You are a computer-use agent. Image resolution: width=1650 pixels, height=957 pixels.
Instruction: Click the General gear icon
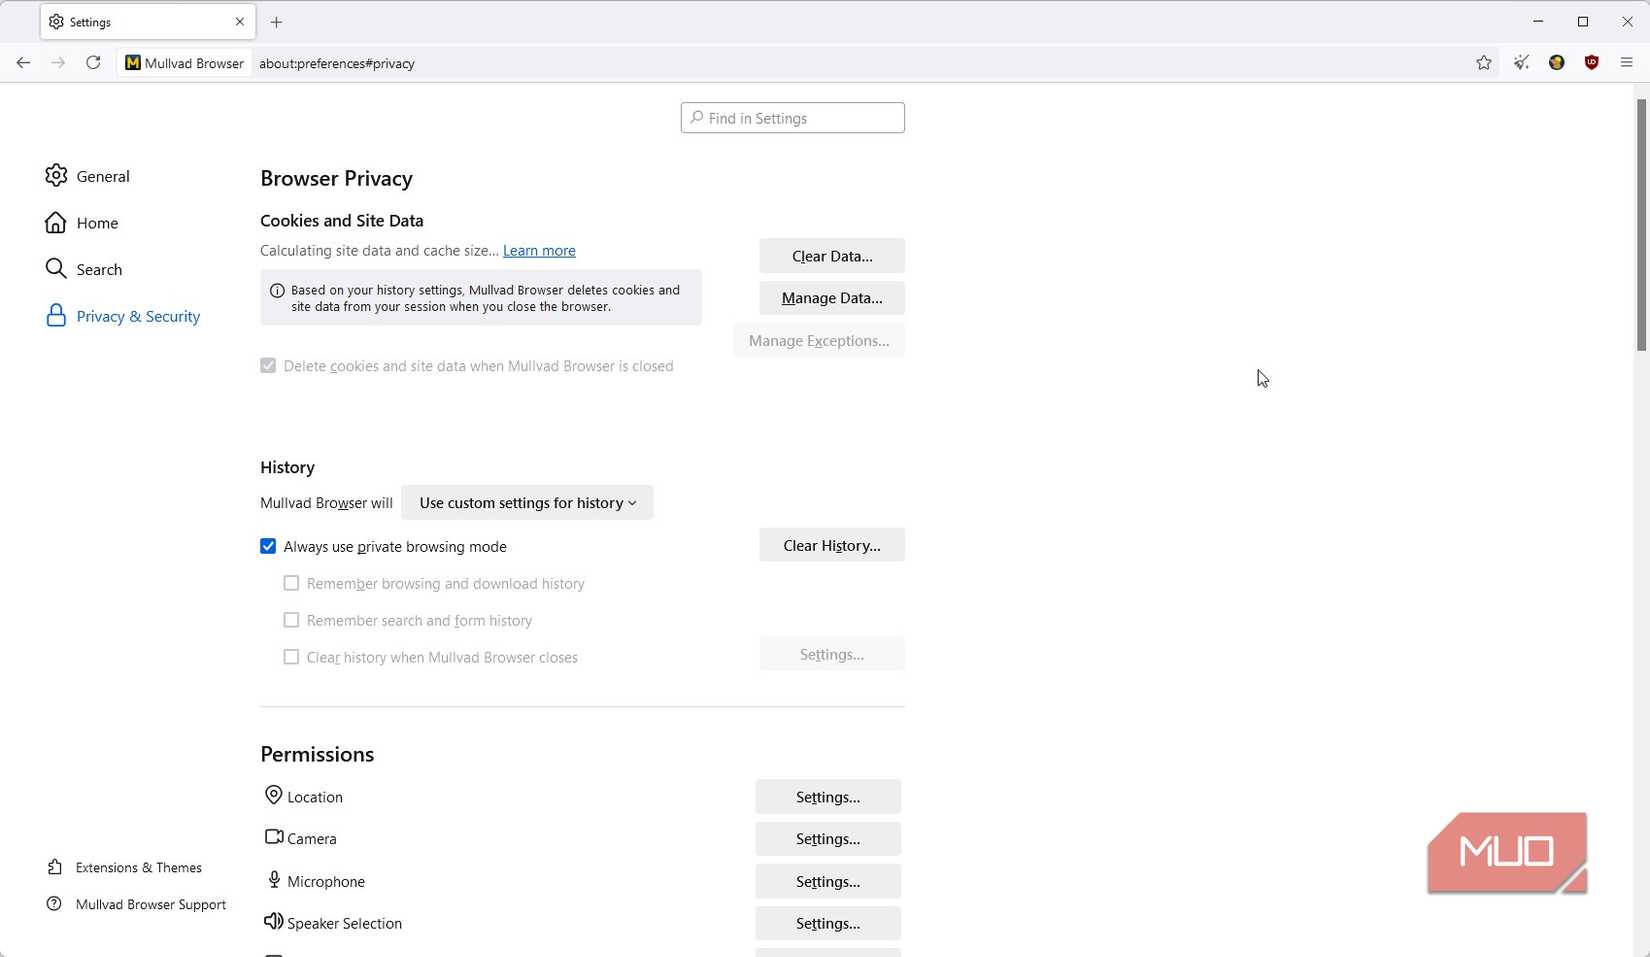(x=56, y=176)
